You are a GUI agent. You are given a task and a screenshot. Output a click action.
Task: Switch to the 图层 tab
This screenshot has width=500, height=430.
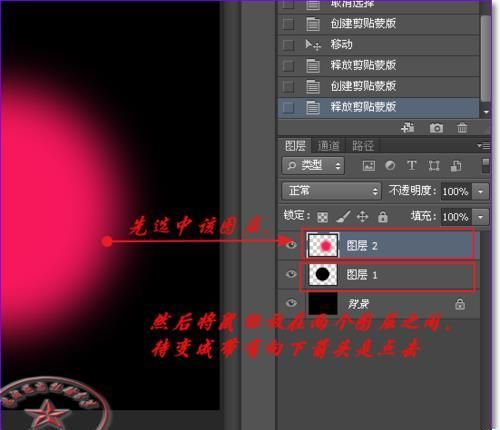pyautogui.click(x=295, y=146)
